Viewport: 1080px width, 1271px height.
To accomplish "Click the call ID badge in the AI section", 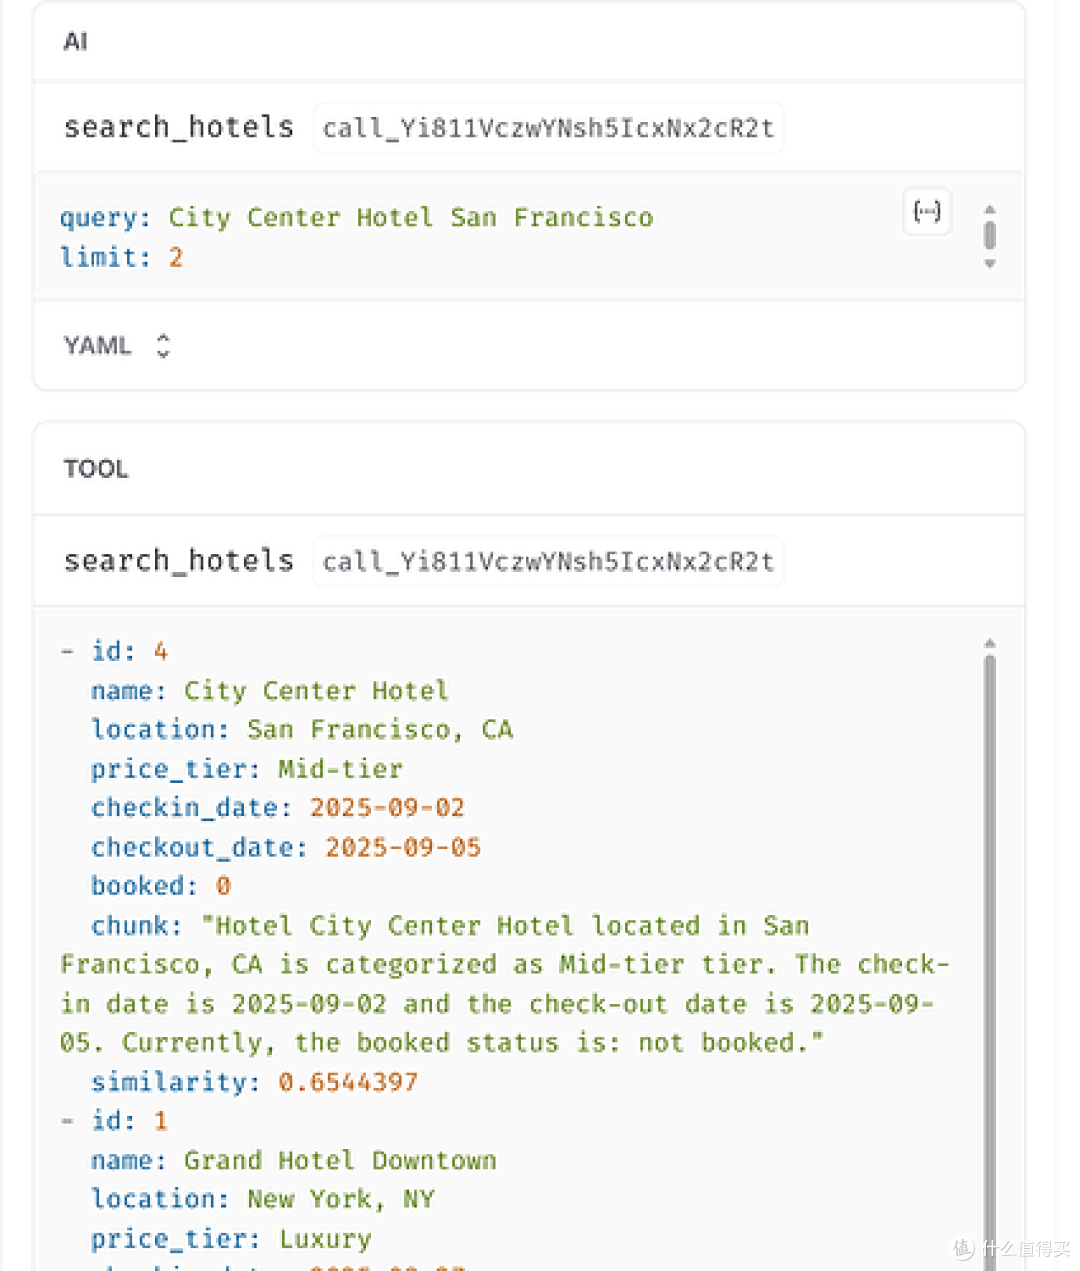I will point(548,128).
